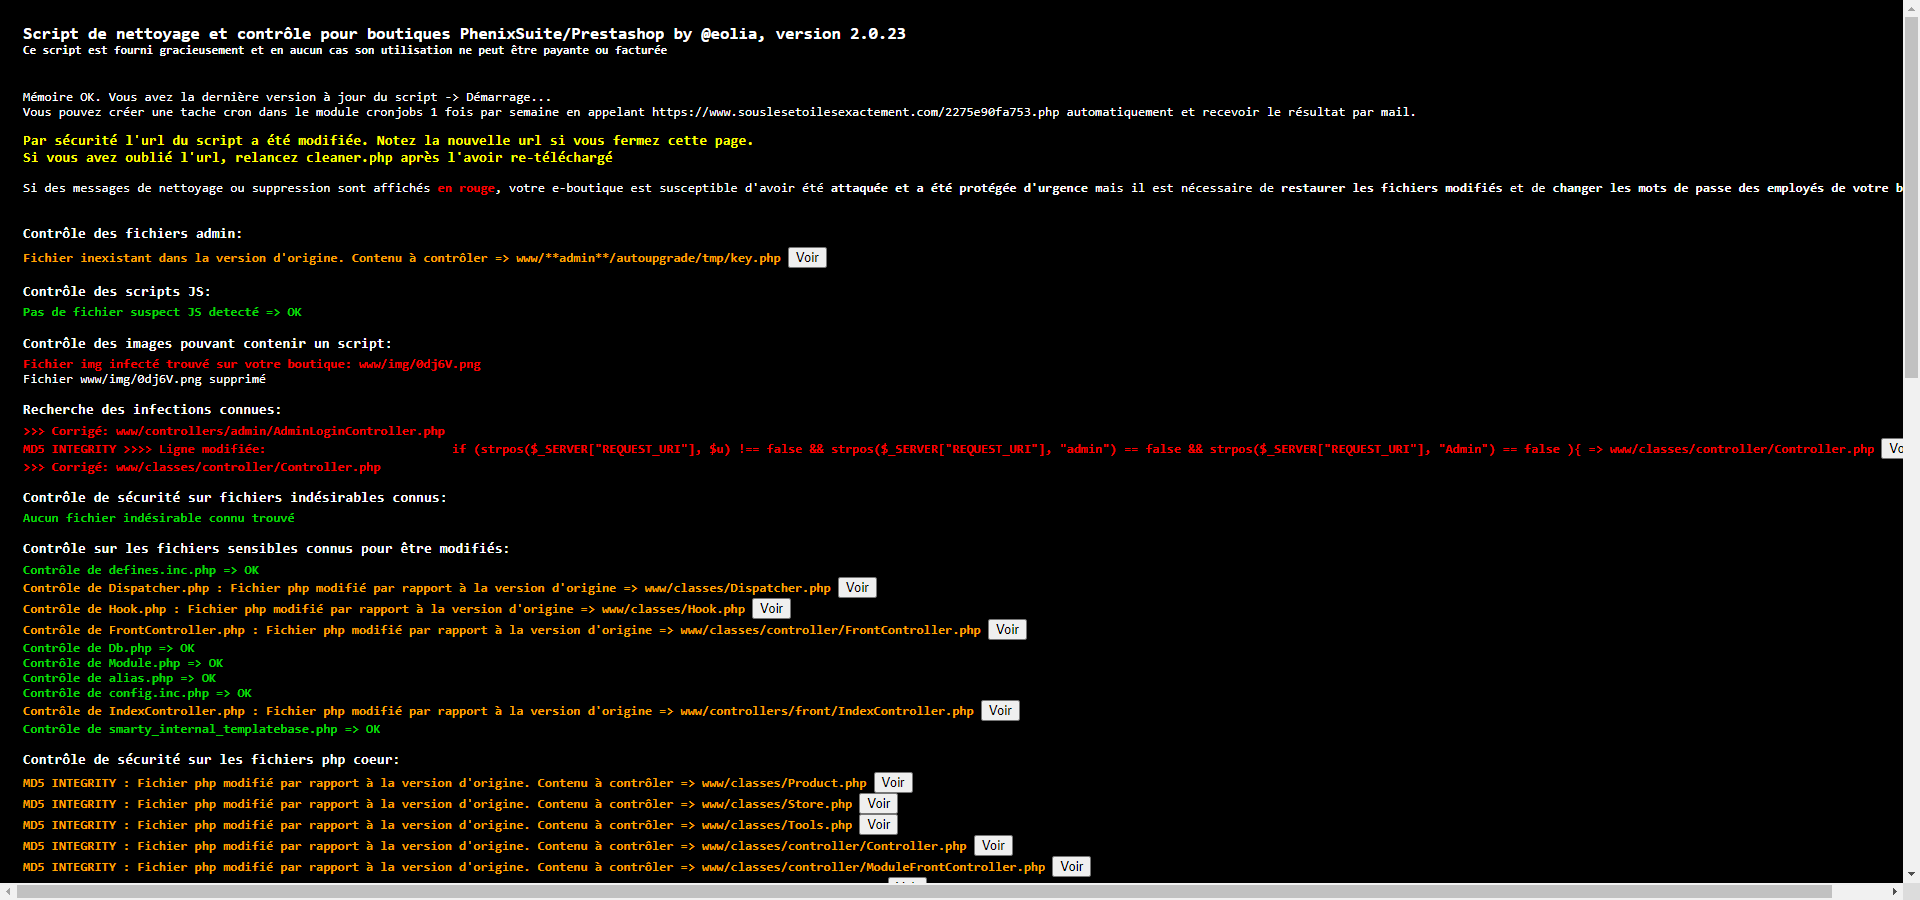Click 'Contrôle de sécurité sur les fichiers php coeur:' heading

click(211, 760)
